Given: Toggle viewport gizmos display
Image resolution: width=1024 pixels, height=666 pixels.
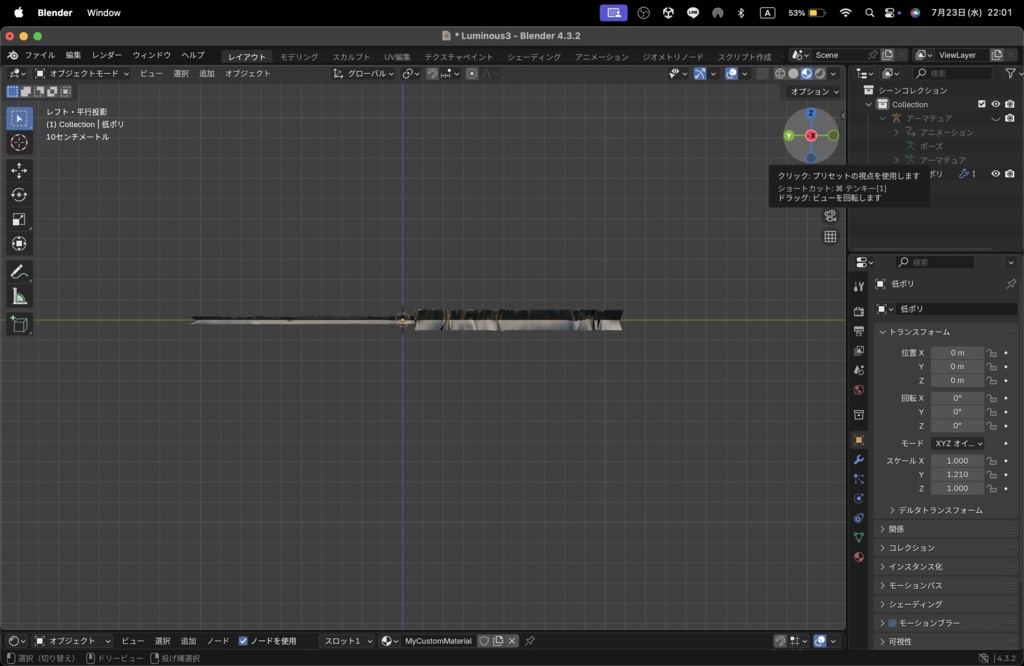Looking at the screenshot, I should pyautogui.click(x=700, y=74).
